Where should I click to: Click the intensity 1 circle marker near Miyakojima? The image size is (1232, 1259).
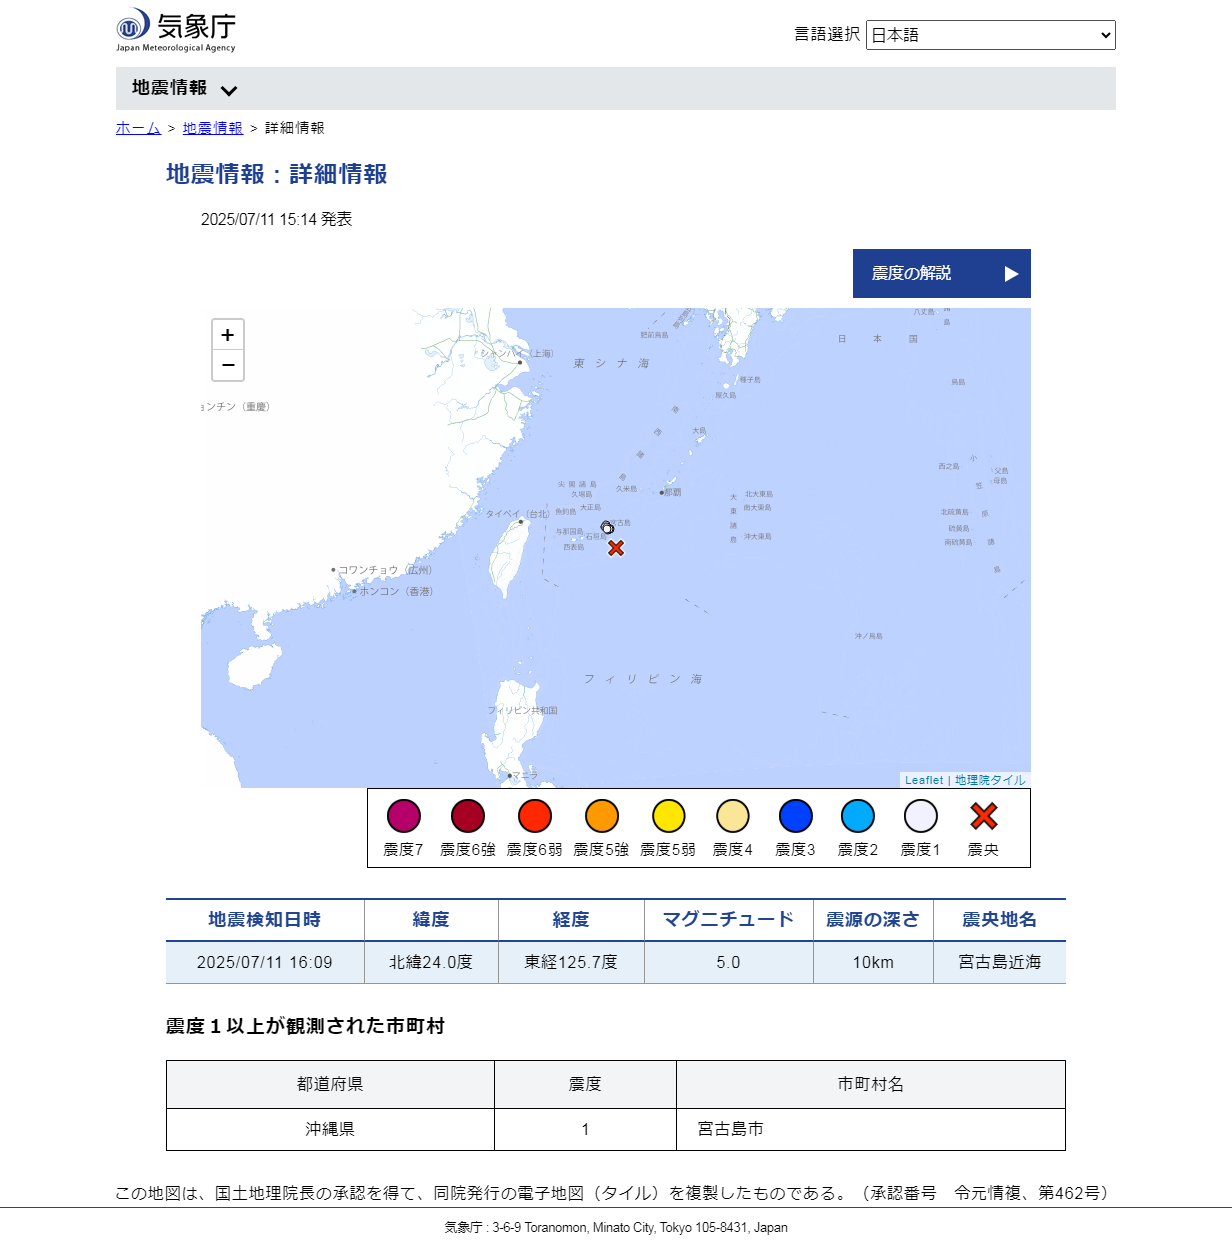pyautogui.click(x=607, y=527)
